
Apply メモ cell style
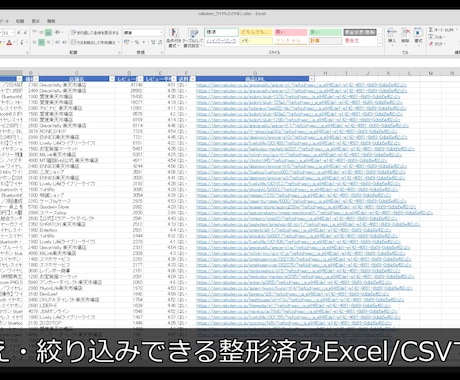pos(256,41)
